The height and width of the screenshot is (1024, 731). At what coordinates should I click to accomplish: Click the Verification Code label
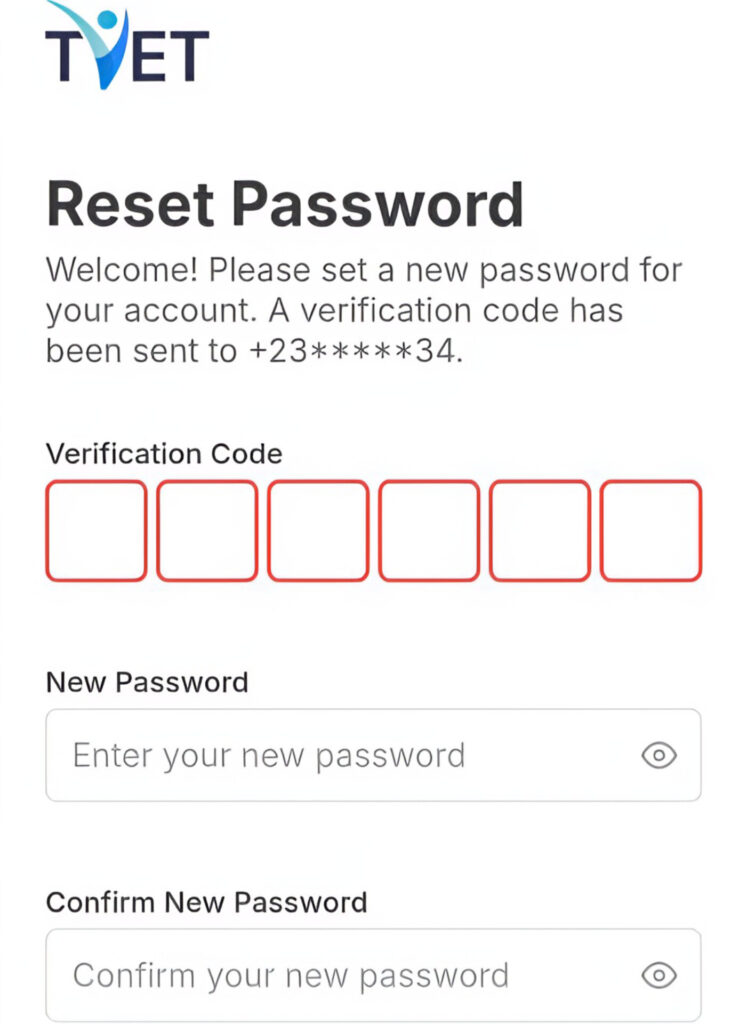[164, 453]
